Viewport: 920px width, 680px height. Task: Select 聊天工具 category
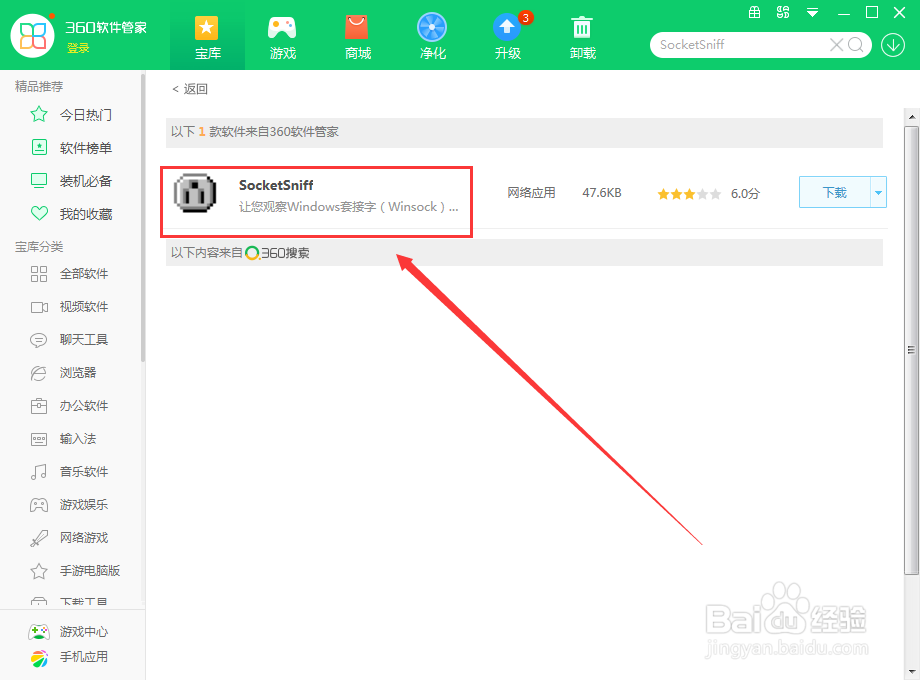point(84,339)
